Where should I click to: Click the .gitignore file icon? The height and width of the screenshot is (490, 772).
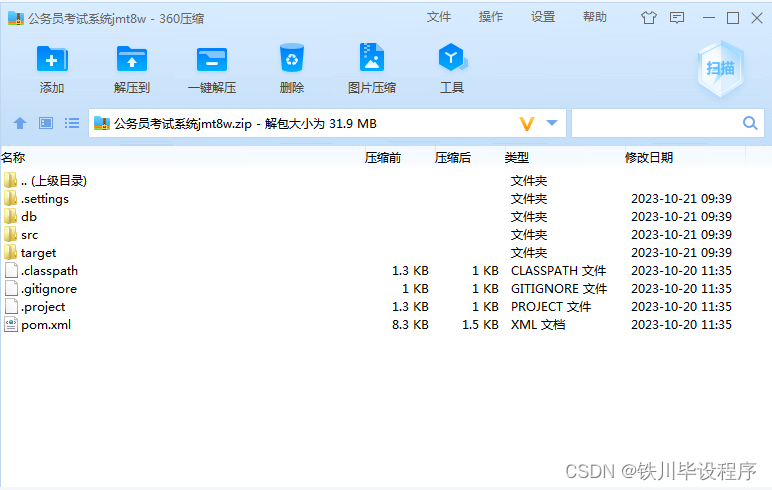(11, 289)
